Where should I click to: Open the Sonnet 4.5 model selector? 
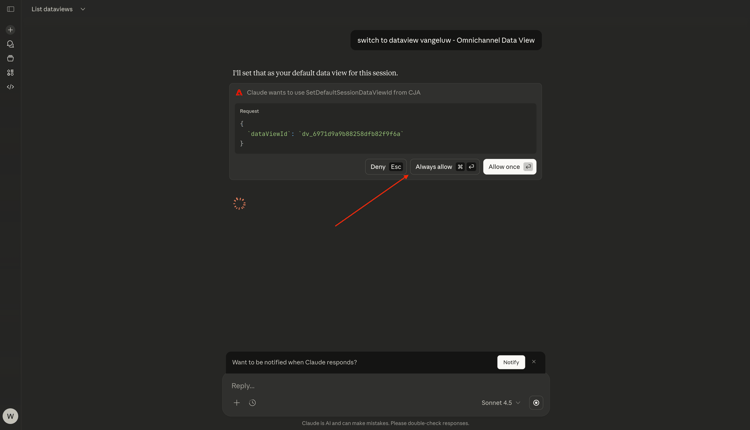pyautogui.click(x=500, y=403)
